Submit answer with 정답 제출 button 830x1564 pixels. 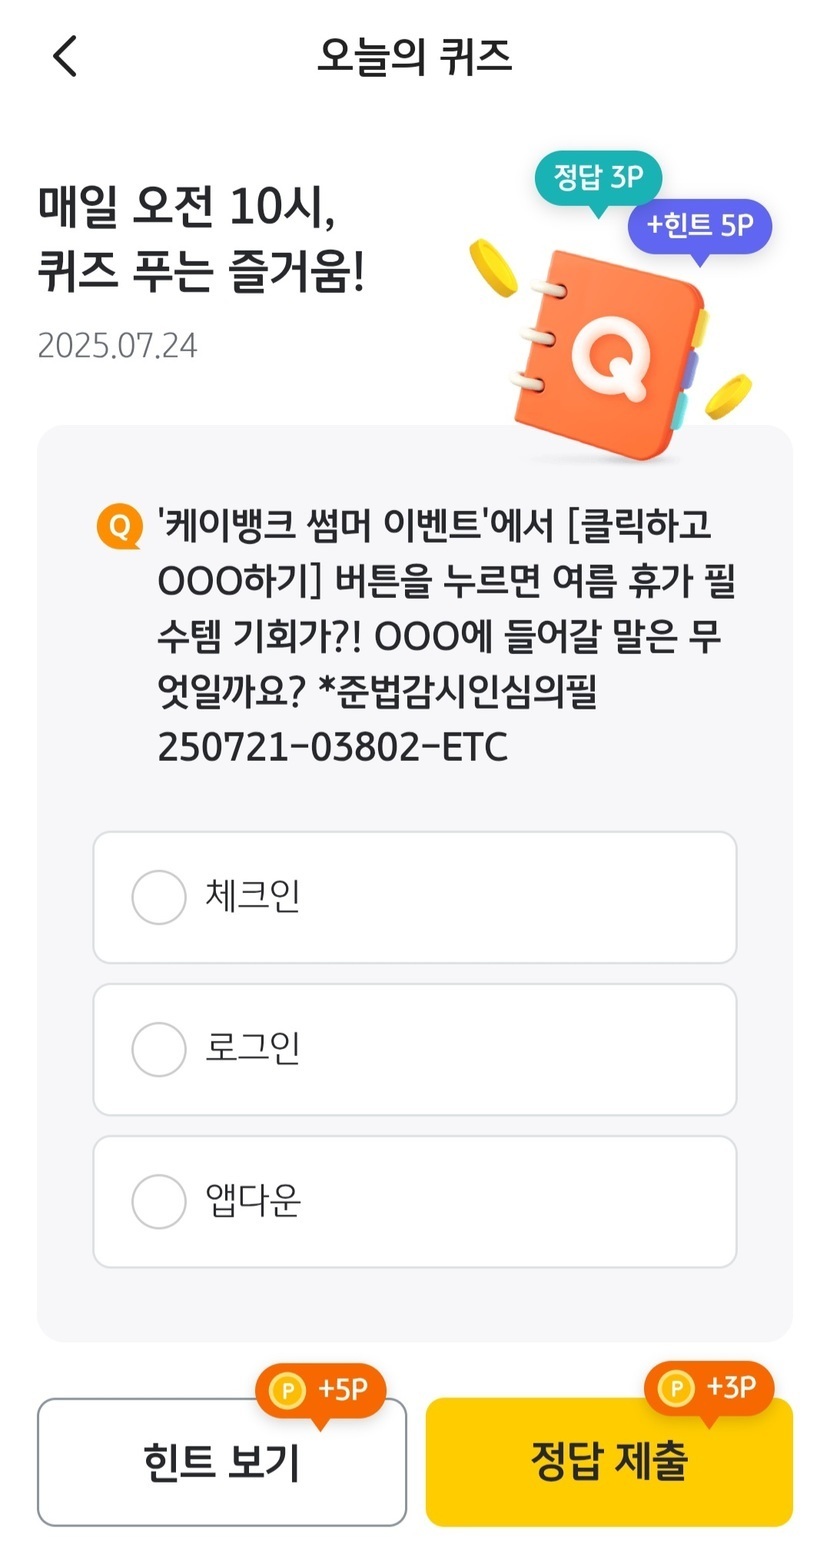click(x=609, y=1463)
